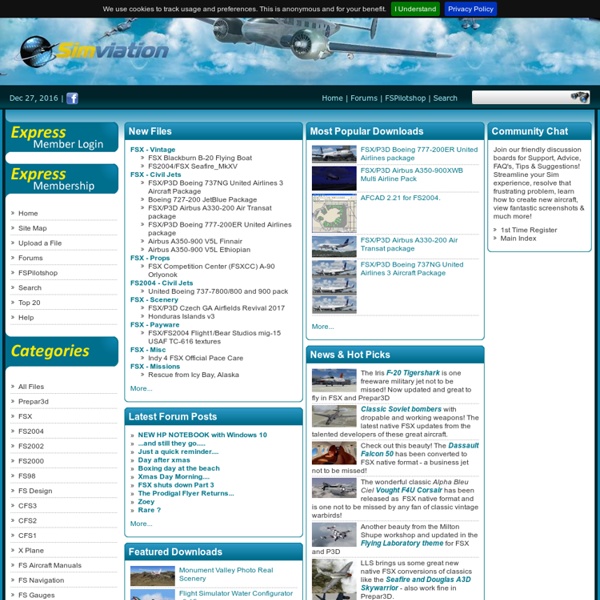
Task: Open Top 20 in the sidebar
Action: [x=29, y=303]
